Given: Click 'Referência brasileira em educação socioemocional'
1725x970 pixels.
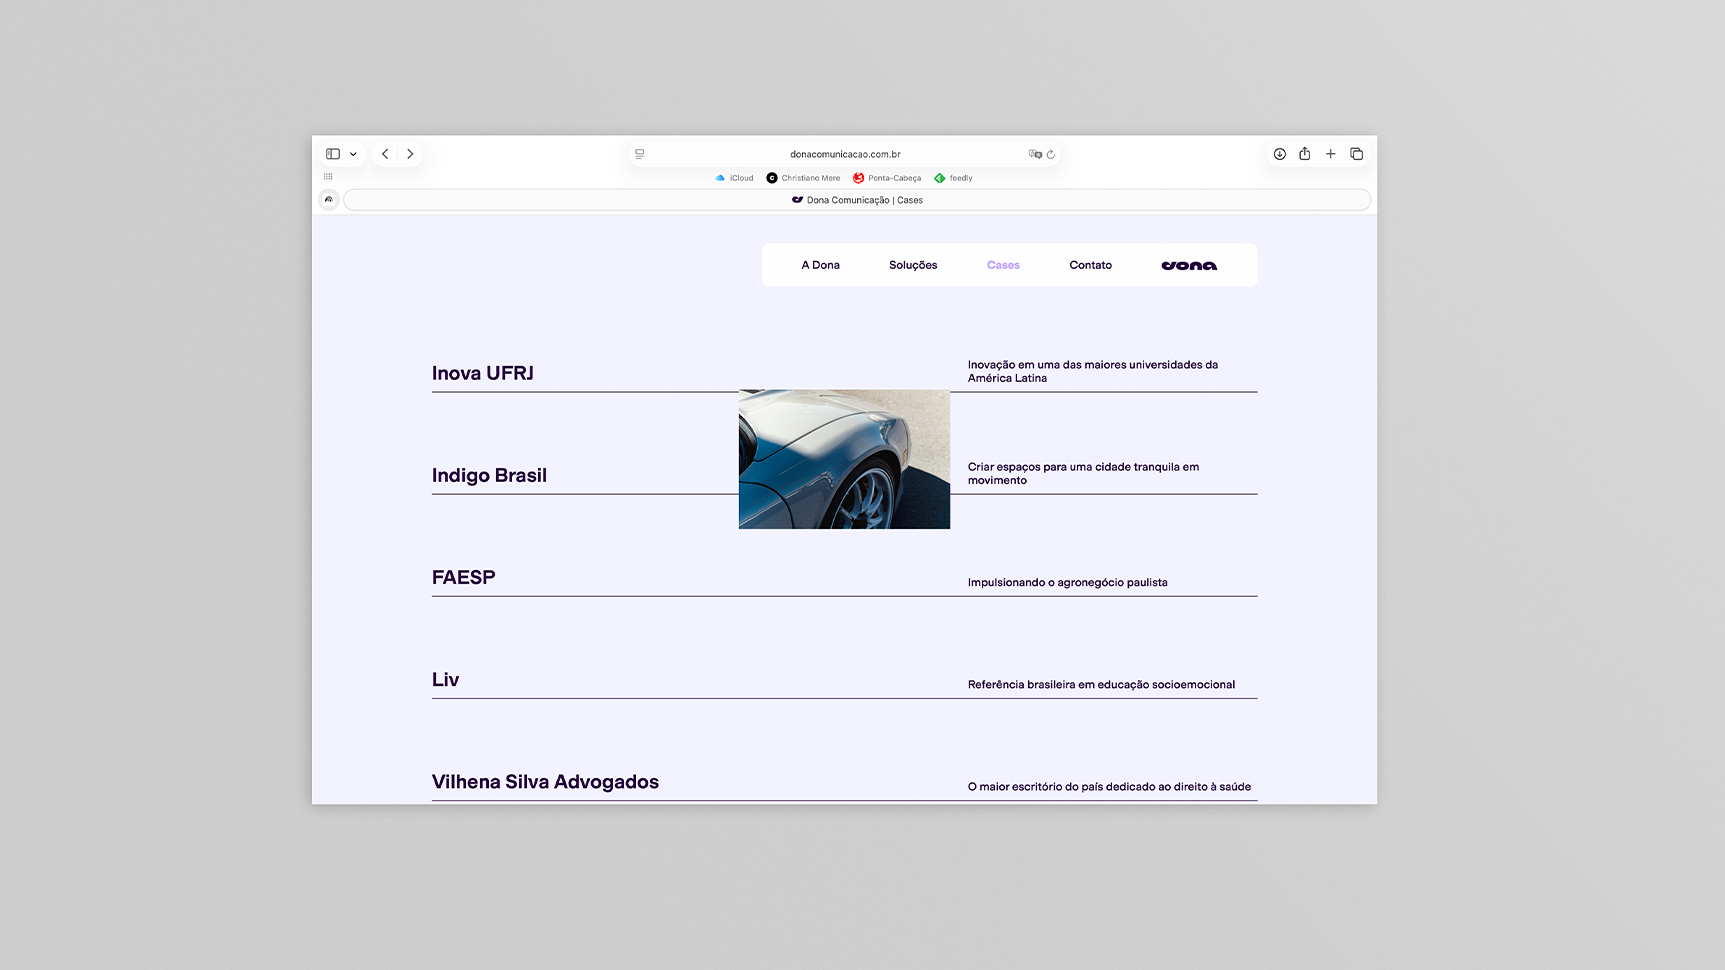Looking at the screenshot, I should tap(1101, 684).
